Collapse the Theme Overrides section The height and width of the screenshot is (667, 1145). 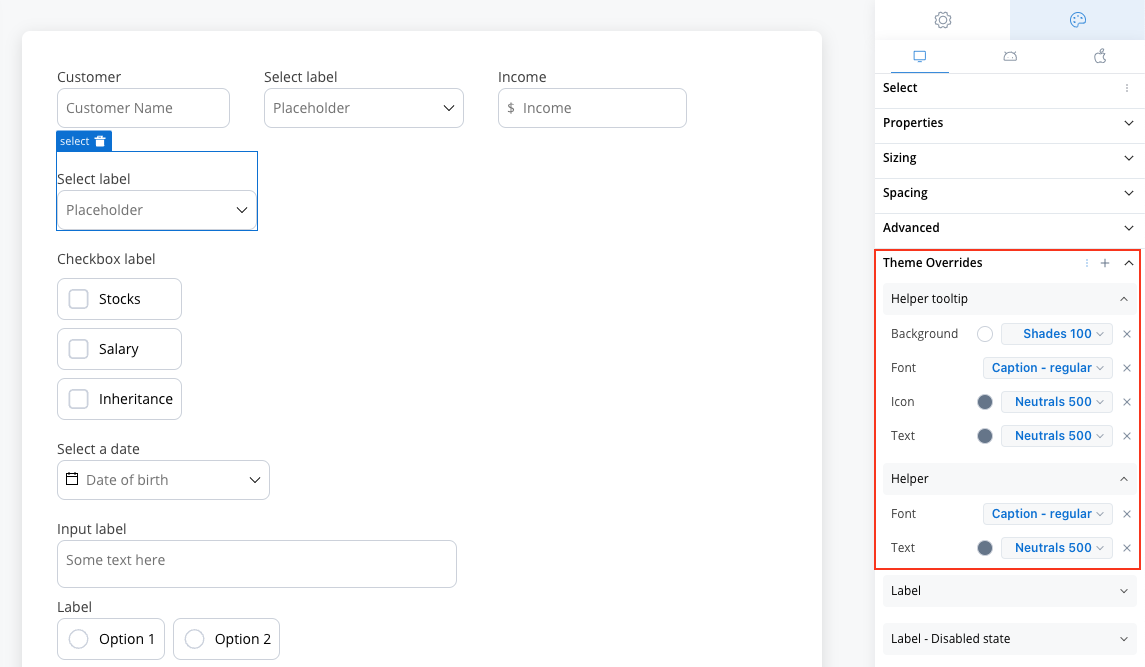click(1129, 263)
